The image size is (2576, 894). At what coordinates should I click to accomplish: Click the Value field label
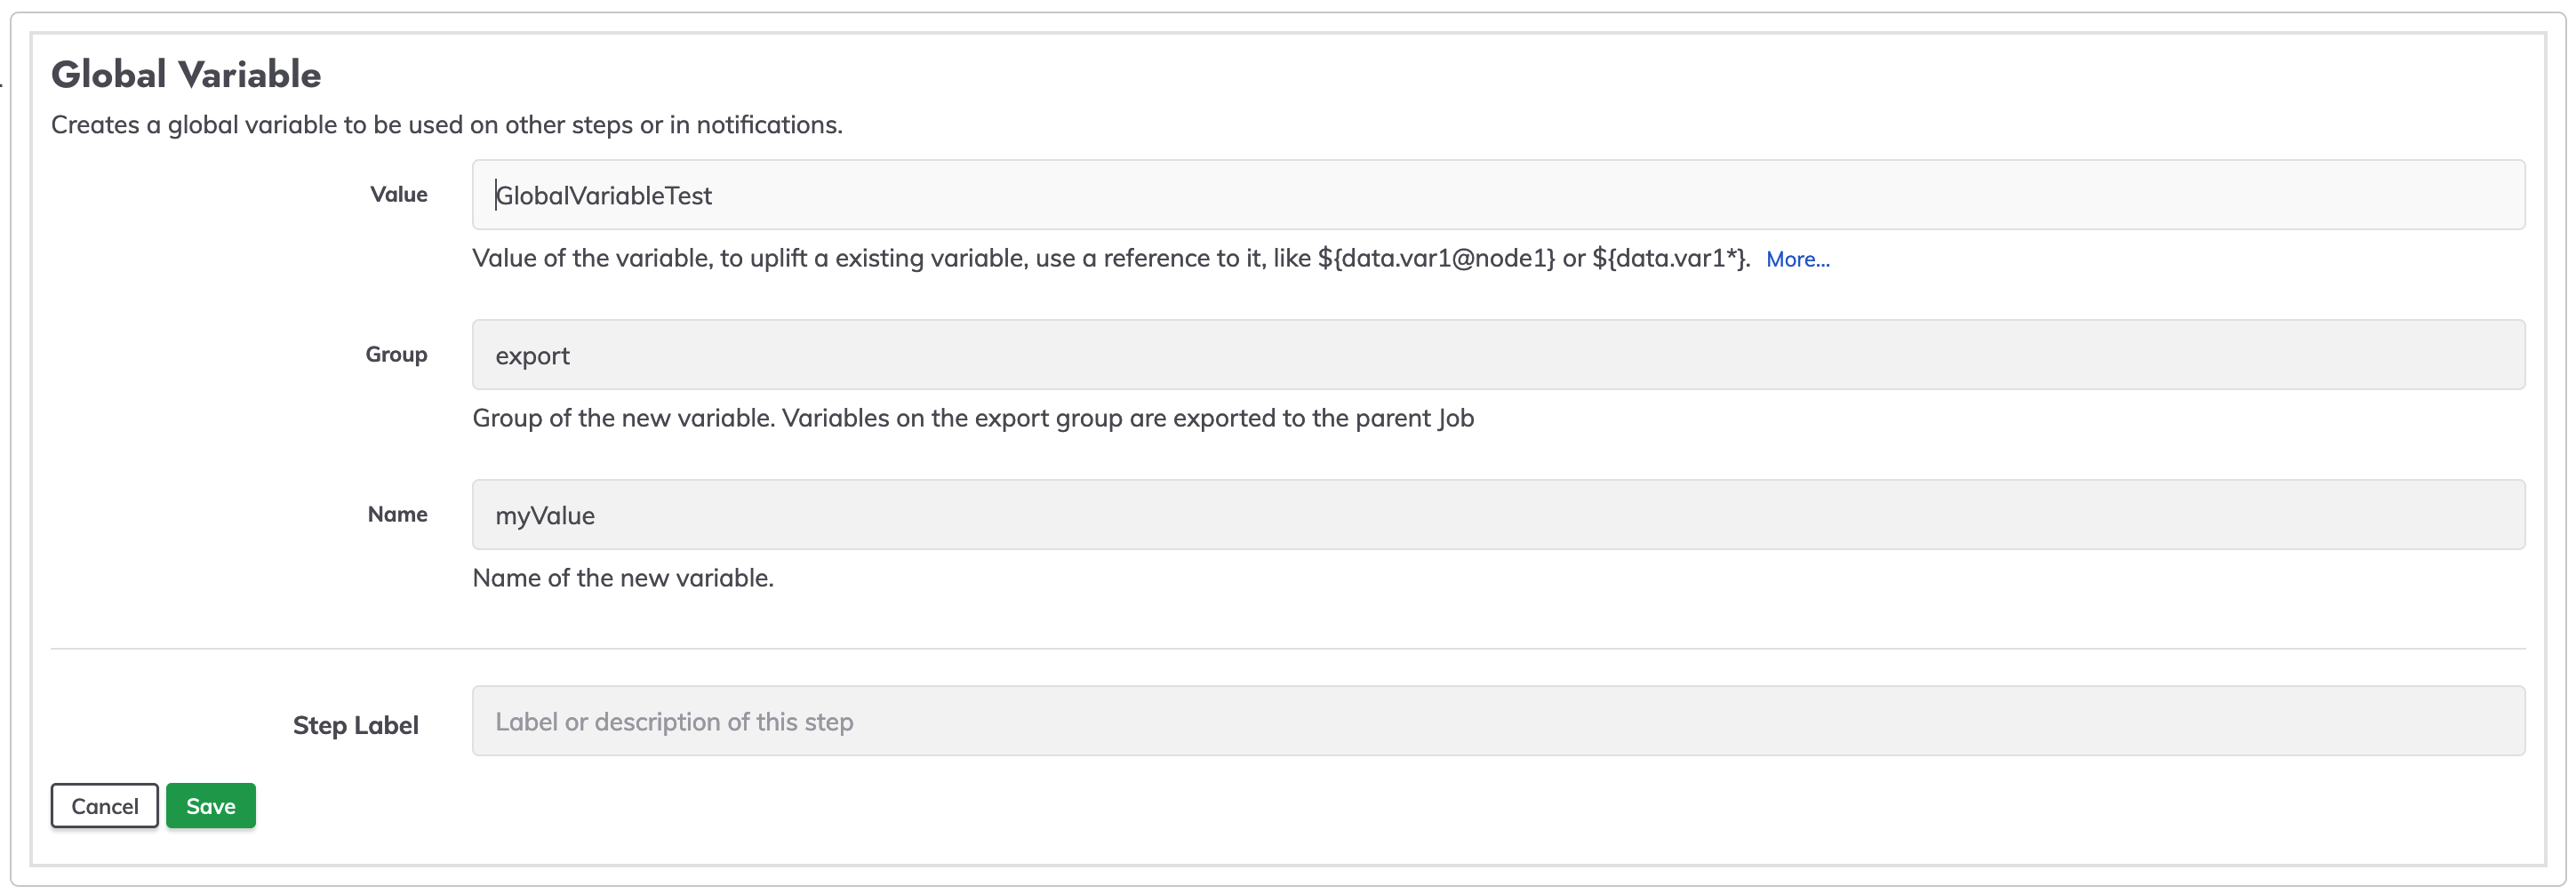(399, 194)
